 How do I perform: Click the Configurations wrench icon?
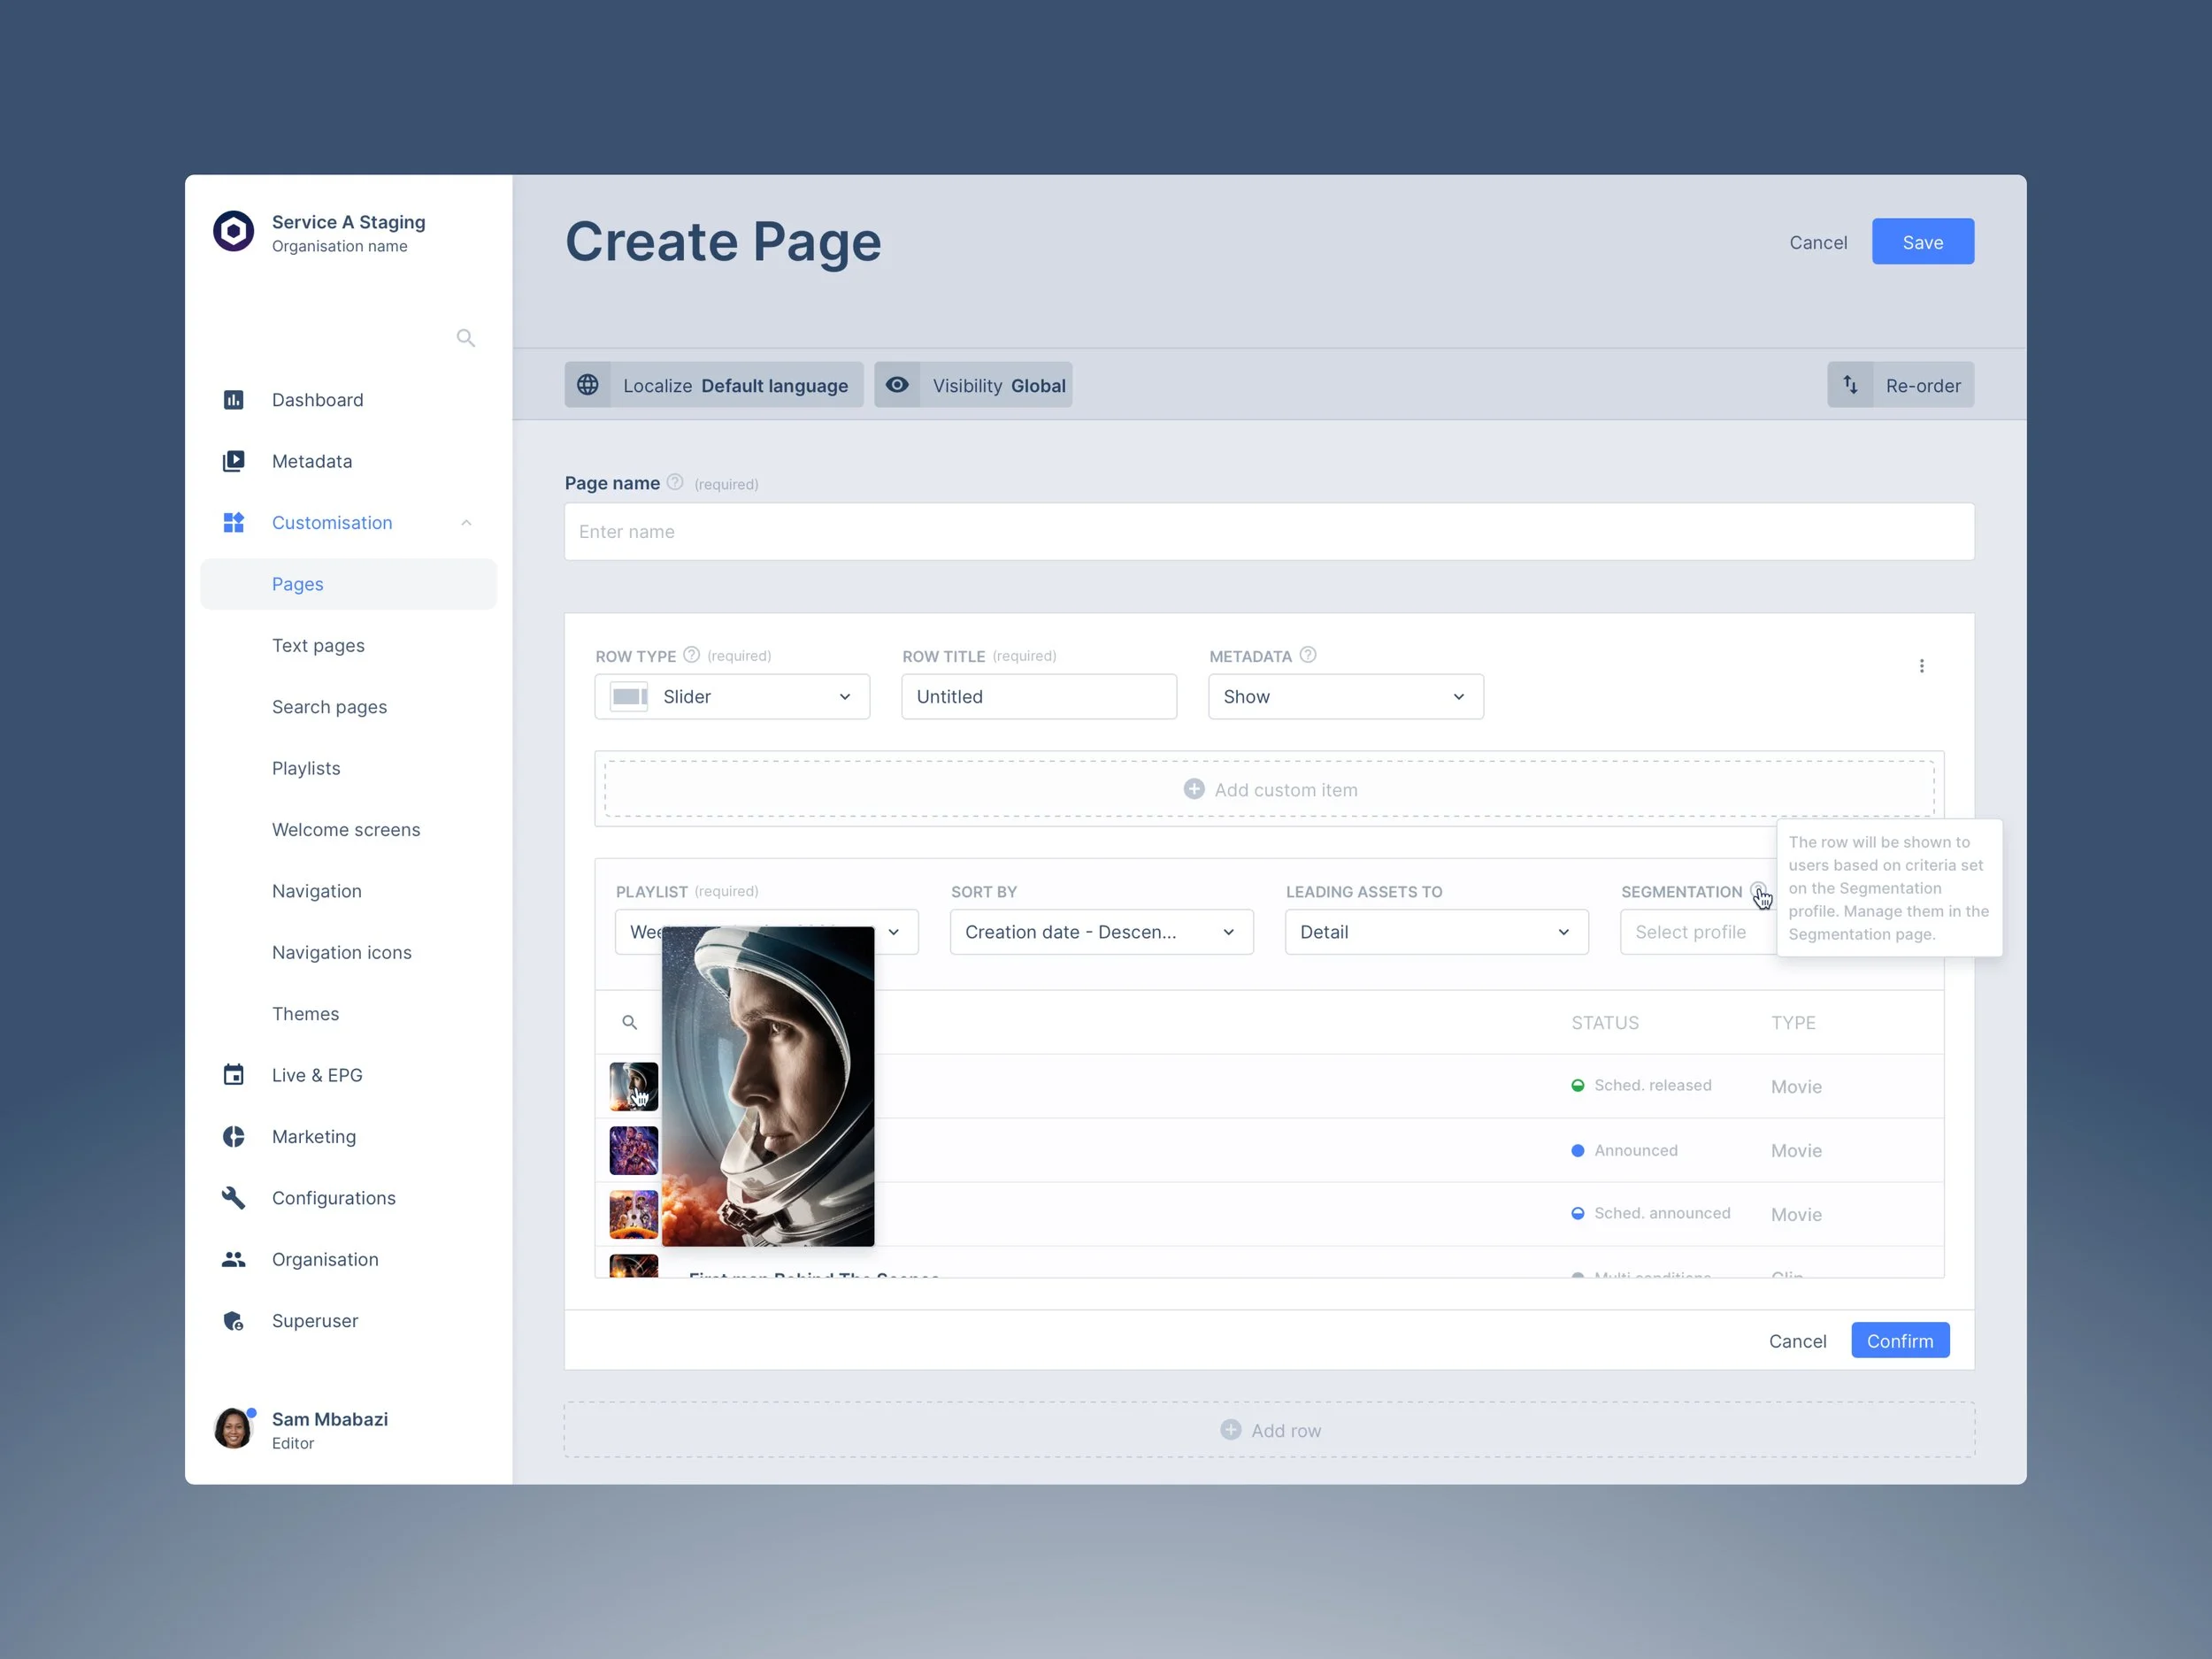[x=233, y=1198]
